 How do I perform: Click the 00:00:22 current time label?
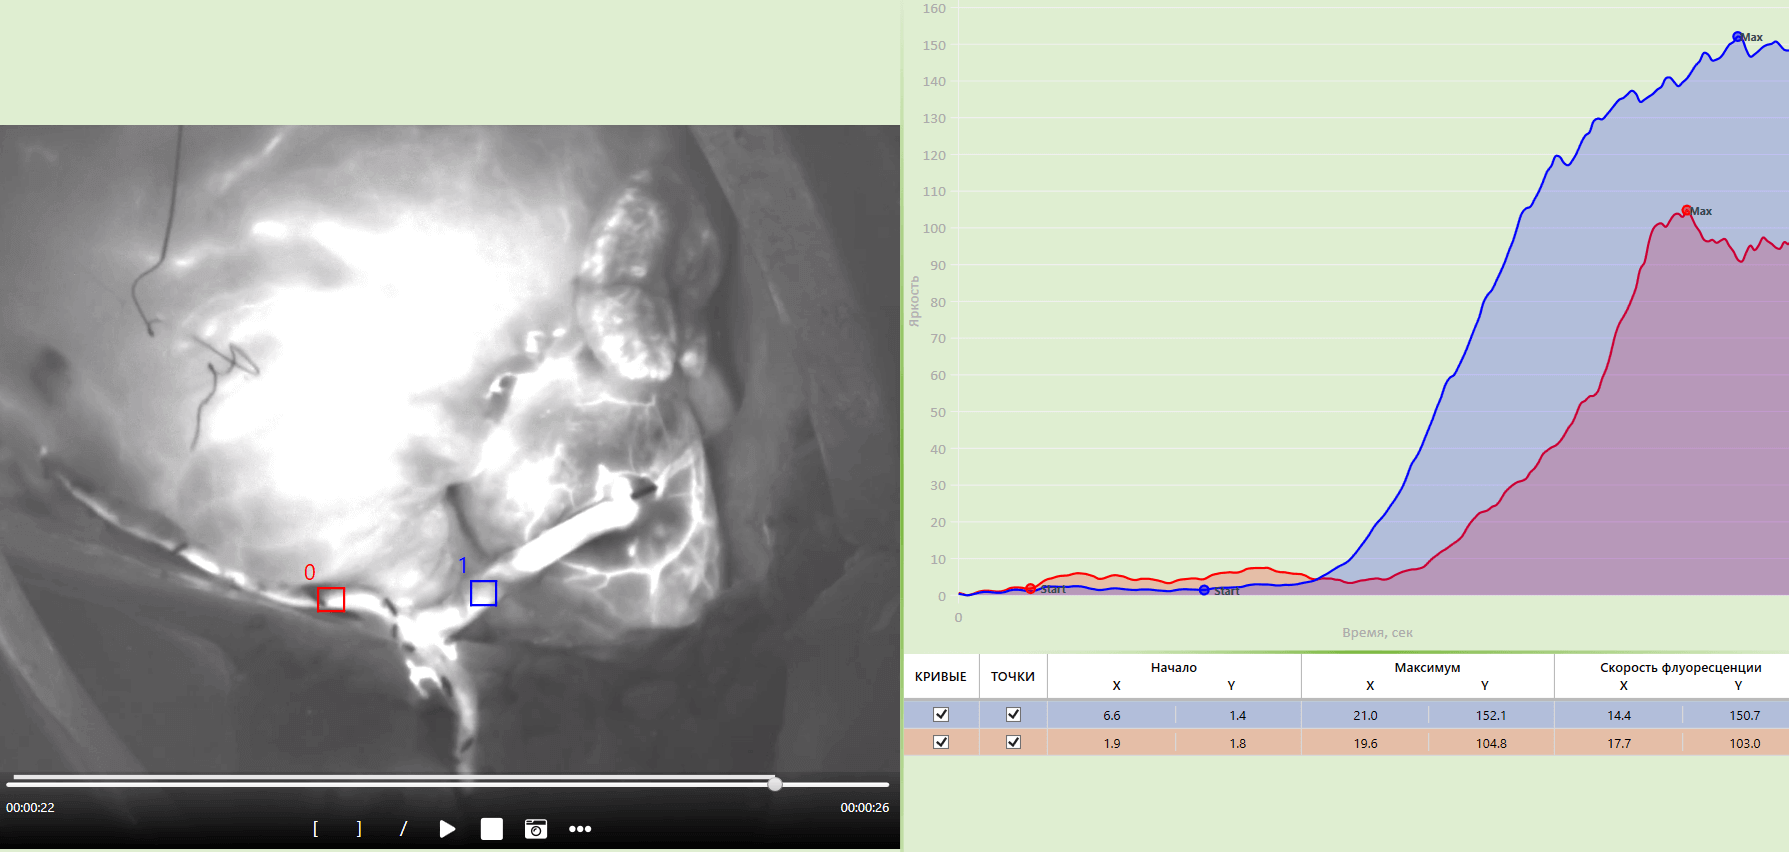pyautogui.click(x=30, y=807)
